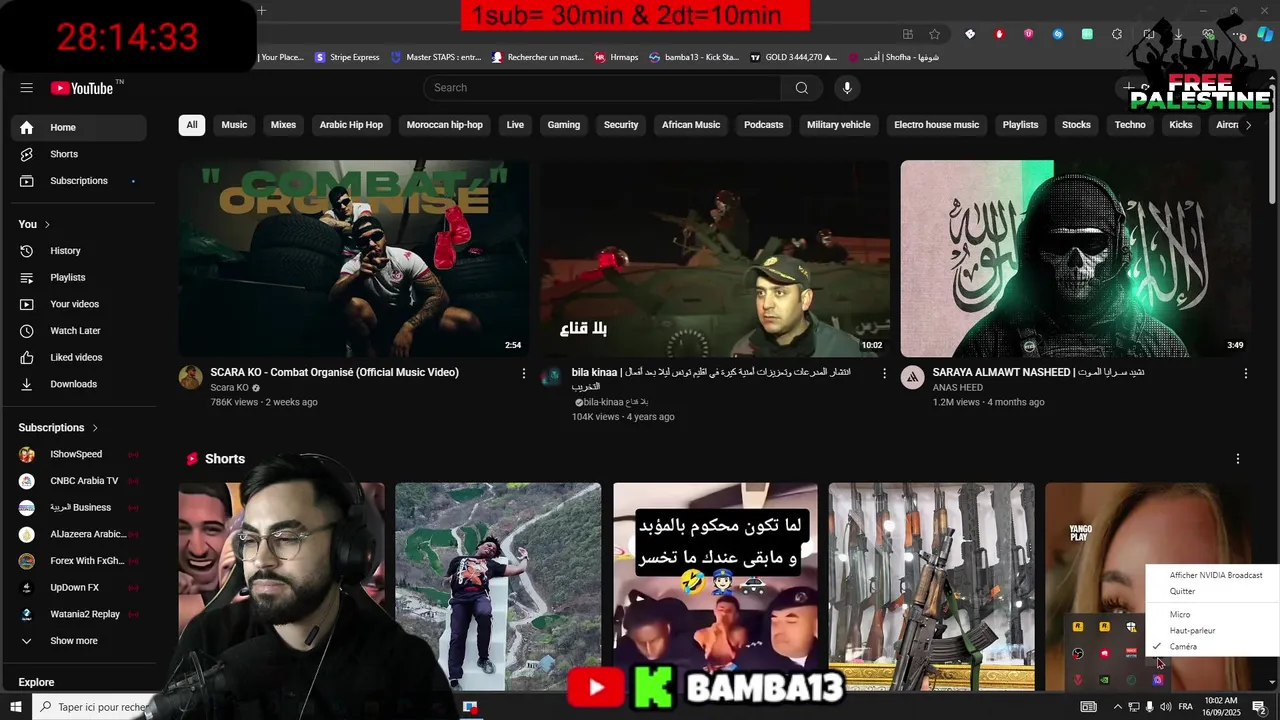Add page to favorites star icon
The image size is (1280, 720).
(934, 34)
